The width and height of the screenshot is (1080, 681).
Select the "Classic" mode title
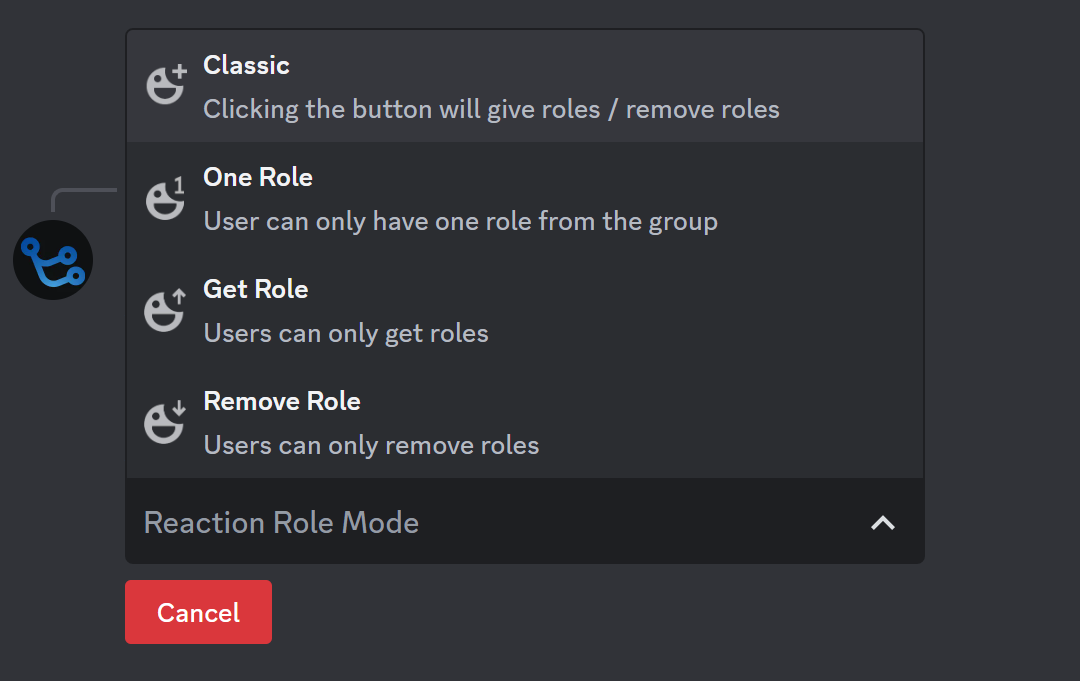[x=246, y=65]
